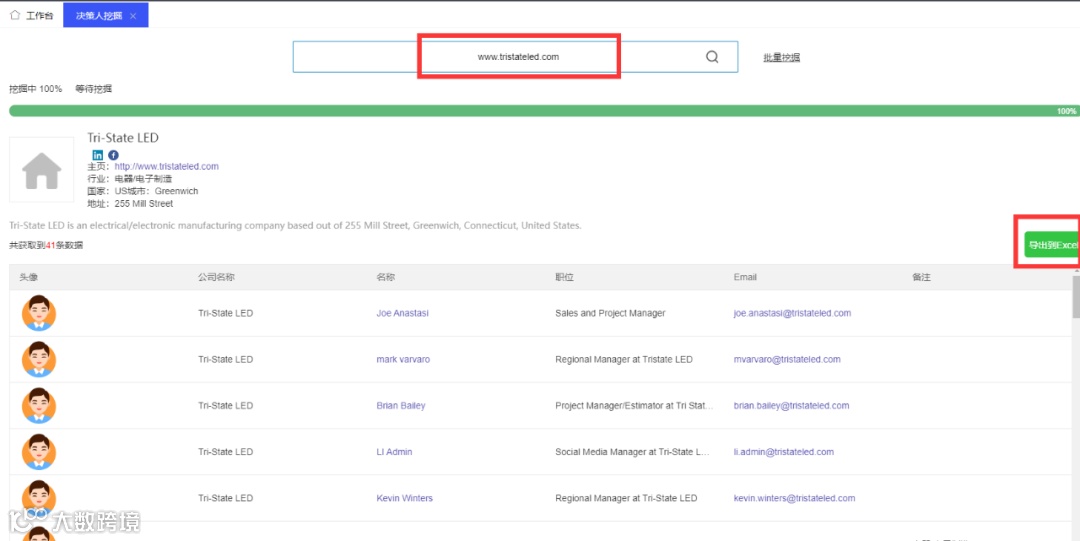The image size is (1080, 541).
Task: Click Joe Anastasi's avatar icon
Action: click(x=39, y=313)
